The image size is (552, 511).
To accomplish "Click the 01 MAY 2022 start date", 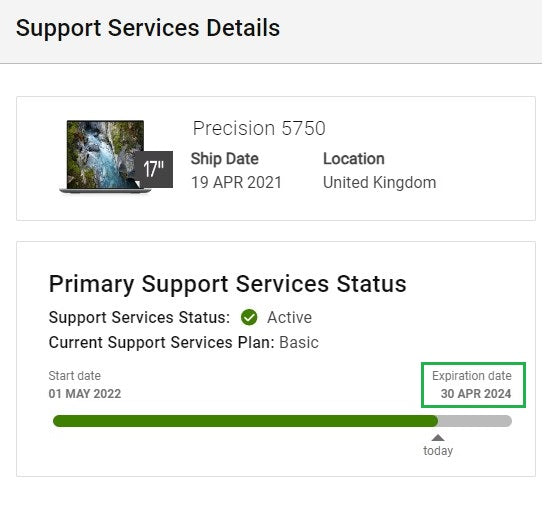I will click(85, 394).
